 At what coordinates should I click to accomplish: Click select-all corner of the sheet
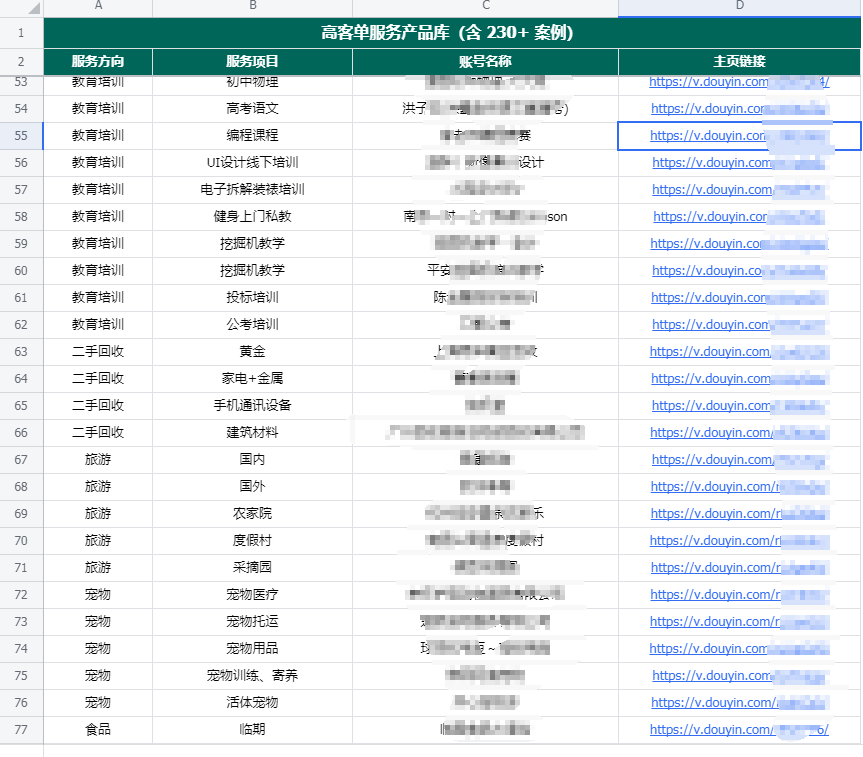[21, 7]
